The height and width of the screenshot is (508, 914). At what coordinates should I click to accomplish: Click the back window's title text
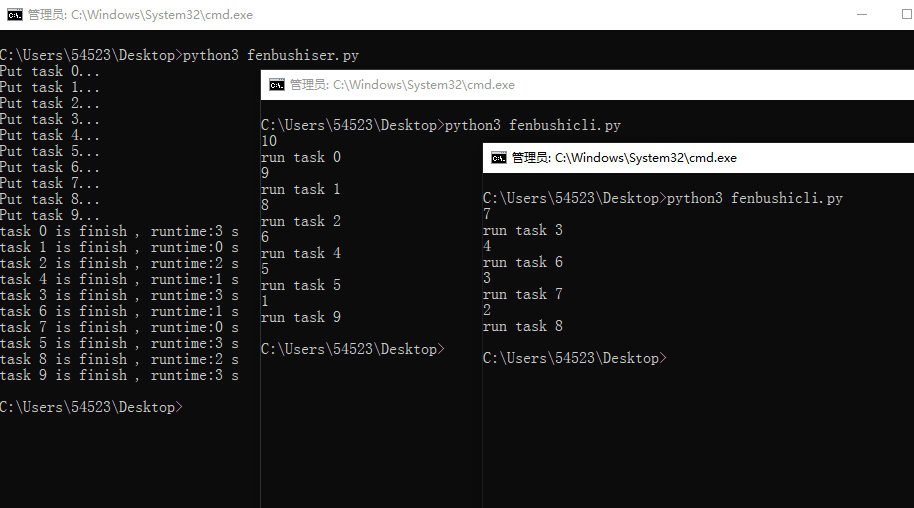(139, 16)
